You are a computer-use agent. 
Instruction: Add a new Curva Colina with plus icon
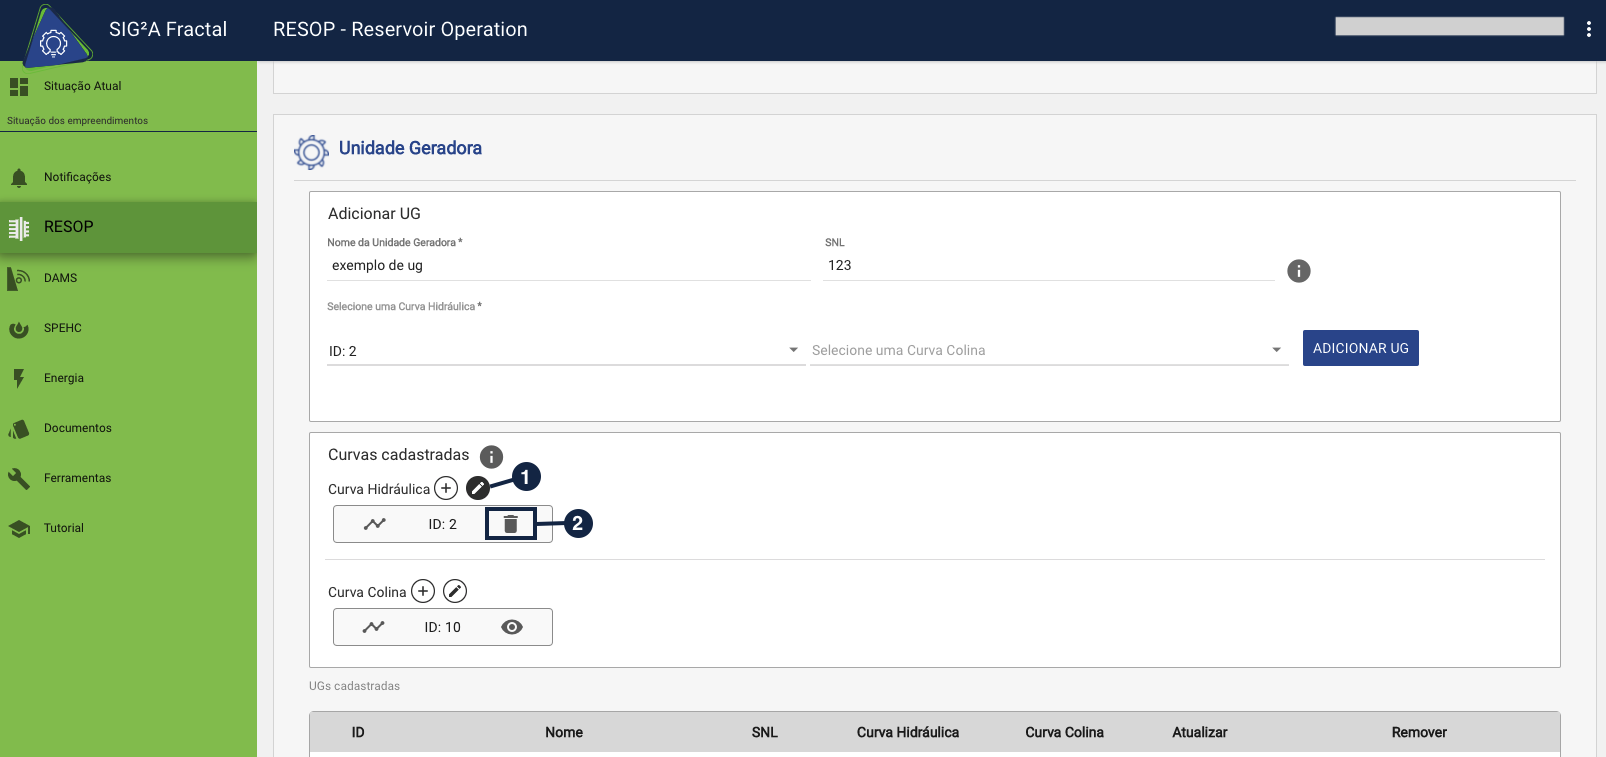pyautogui.click(x=423, y=591)
